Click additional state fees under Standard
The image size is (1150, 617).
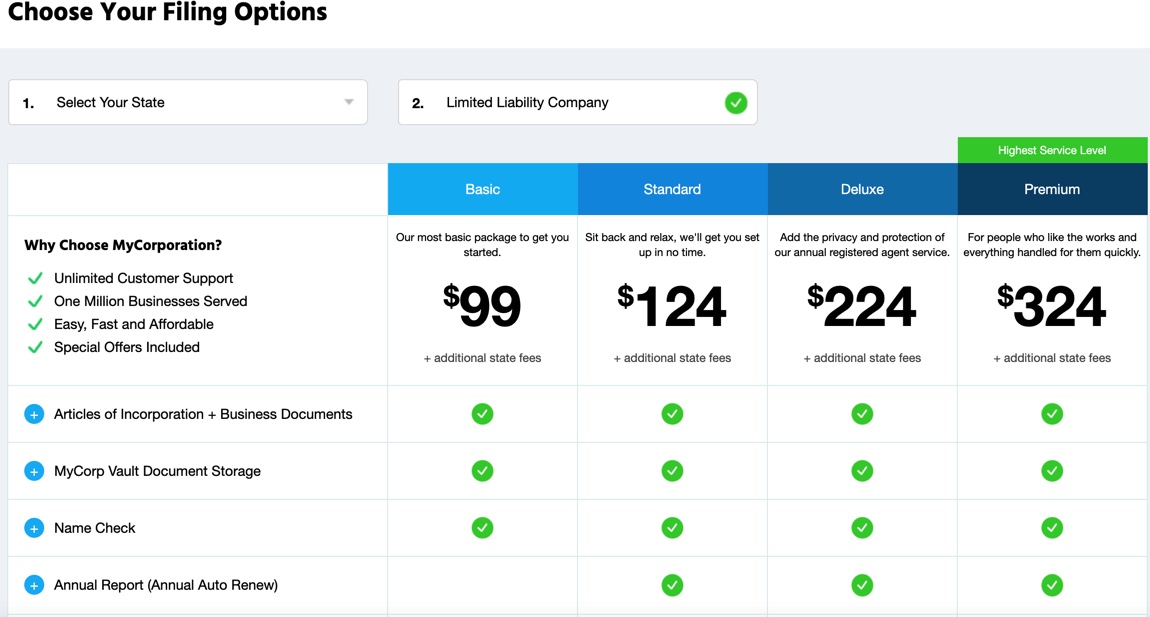click(x=673, y=358)
